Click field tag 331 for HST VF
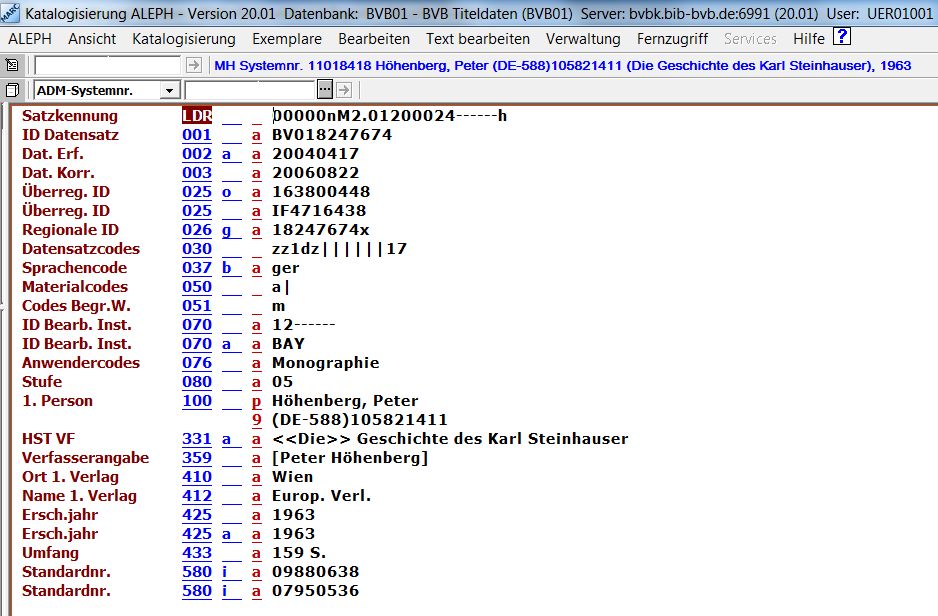This screenshot has height=616, width=938. (x=197, y=439)
